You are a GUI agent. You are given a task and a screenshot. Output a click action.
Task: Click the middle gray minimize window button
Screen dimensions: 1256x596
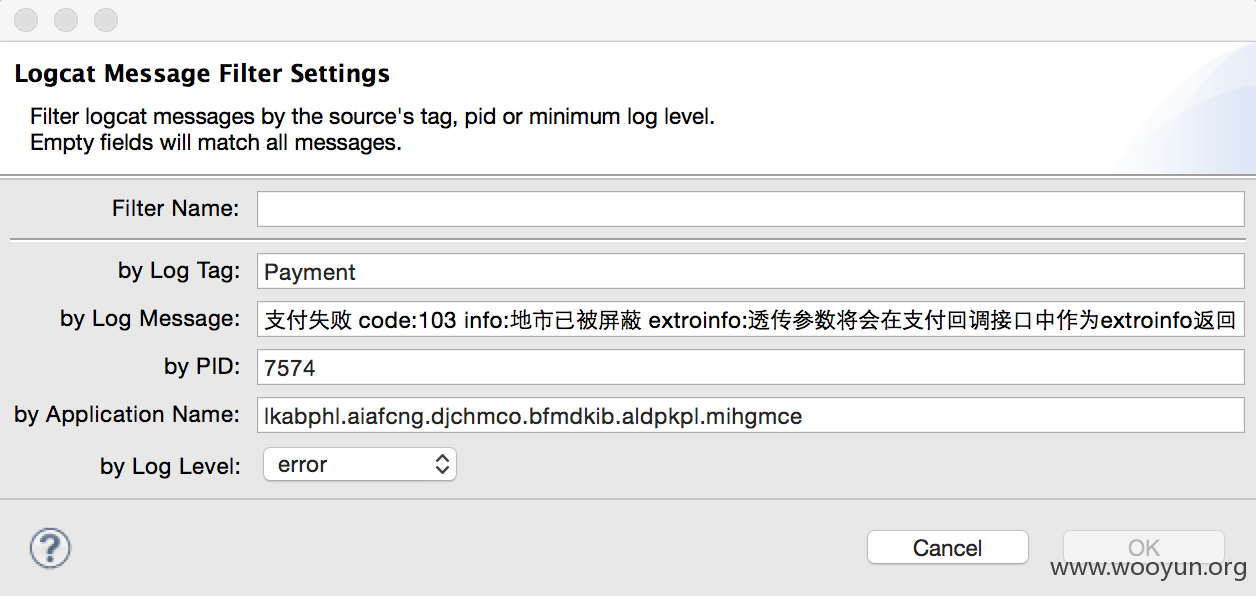point(66,19)
